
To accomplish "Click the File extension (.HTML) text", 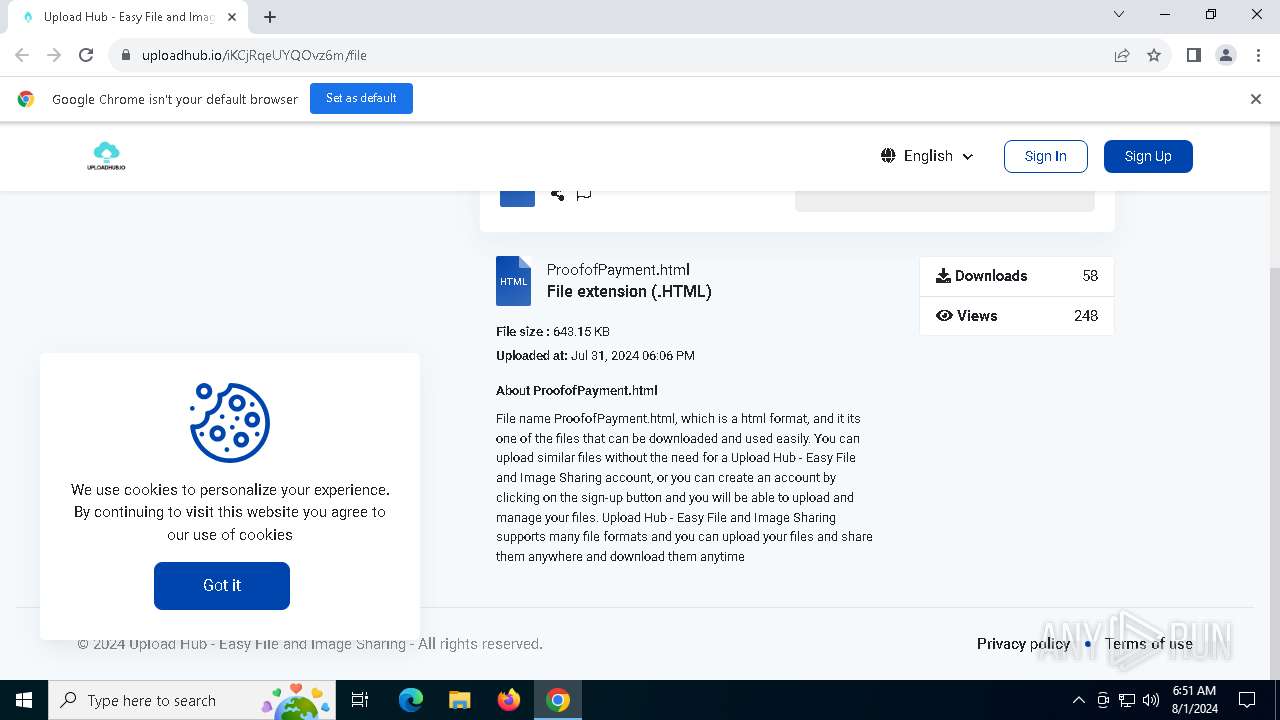I will pyautogui.click(x=629, y=292).
